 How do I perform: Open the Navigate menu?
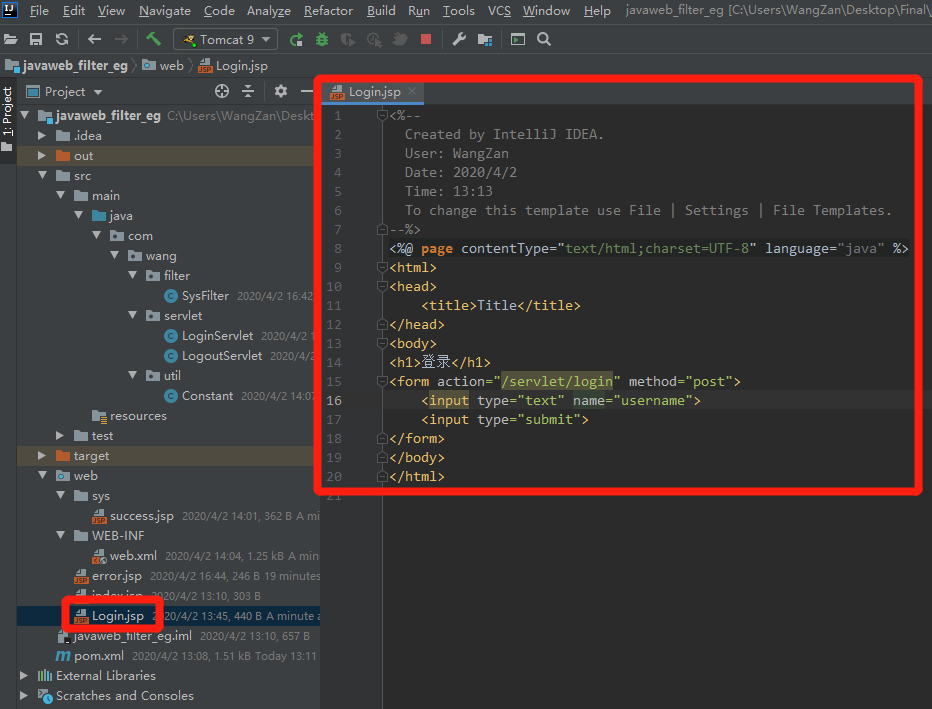(x=165, y=11)
